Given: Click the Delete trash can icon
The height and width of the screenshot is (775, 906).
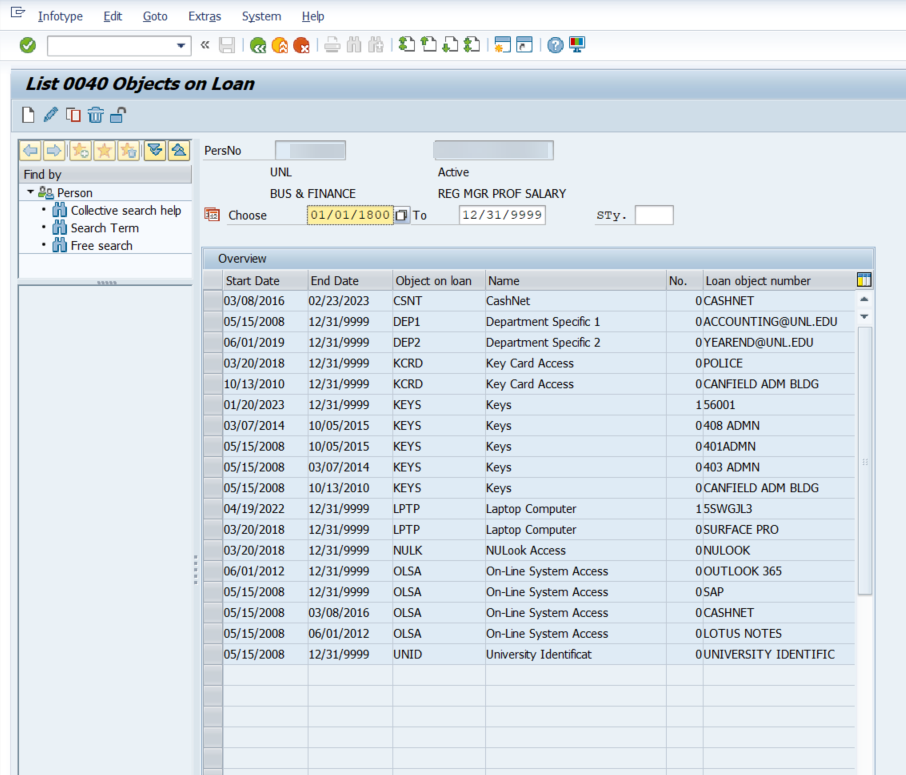Looking at the screenshot, I should point(95,115).
